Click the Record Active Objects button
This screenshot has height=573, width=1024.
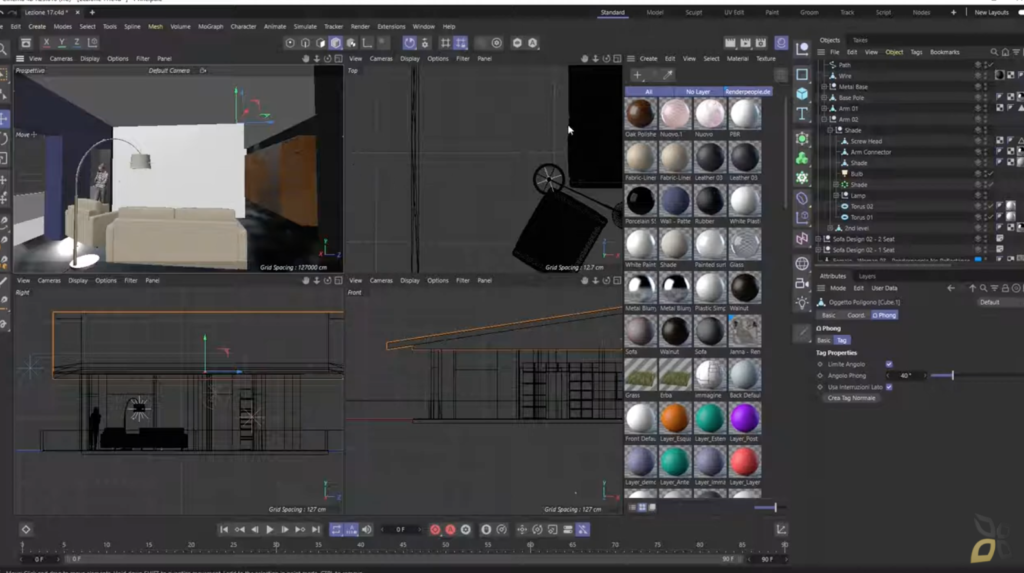click(x=435, y=530)
